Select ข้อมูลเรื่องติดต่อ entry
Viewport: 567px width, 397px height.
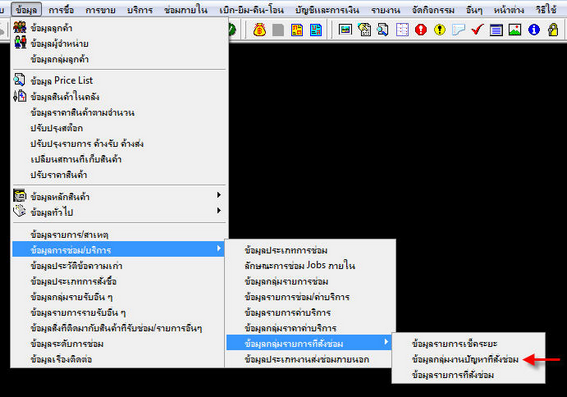point(119,359)
